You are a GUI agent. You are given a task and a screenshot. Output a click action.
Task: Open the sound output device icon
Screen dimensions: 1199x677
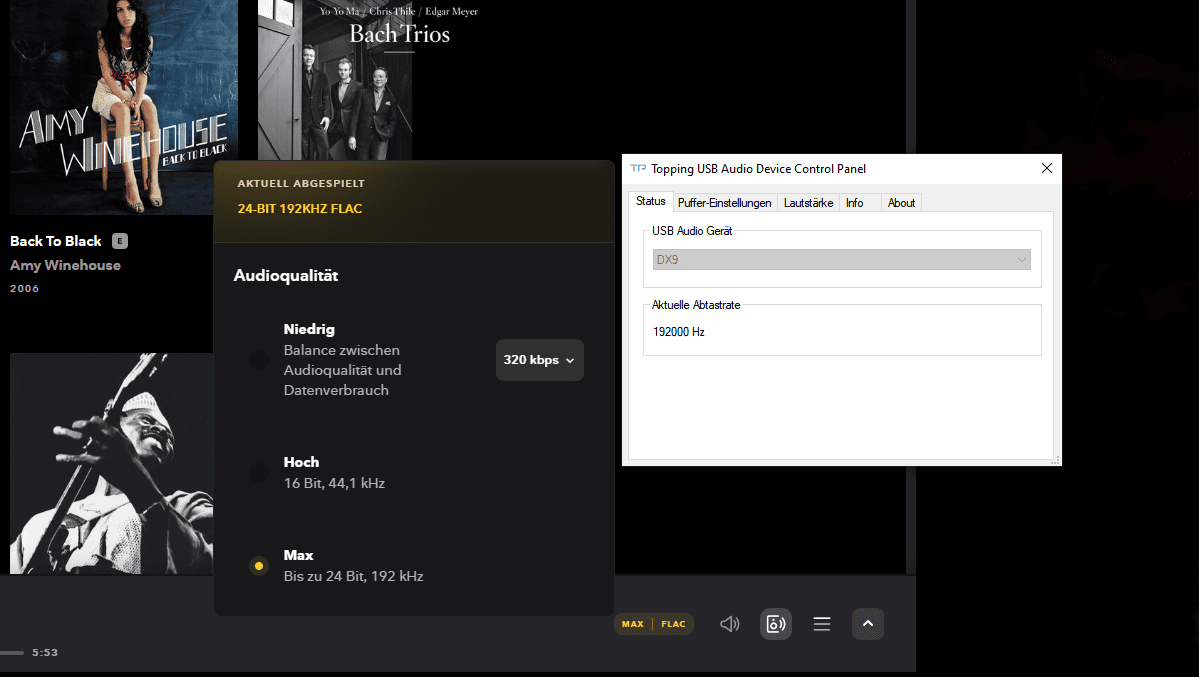(x=775, y=624)
